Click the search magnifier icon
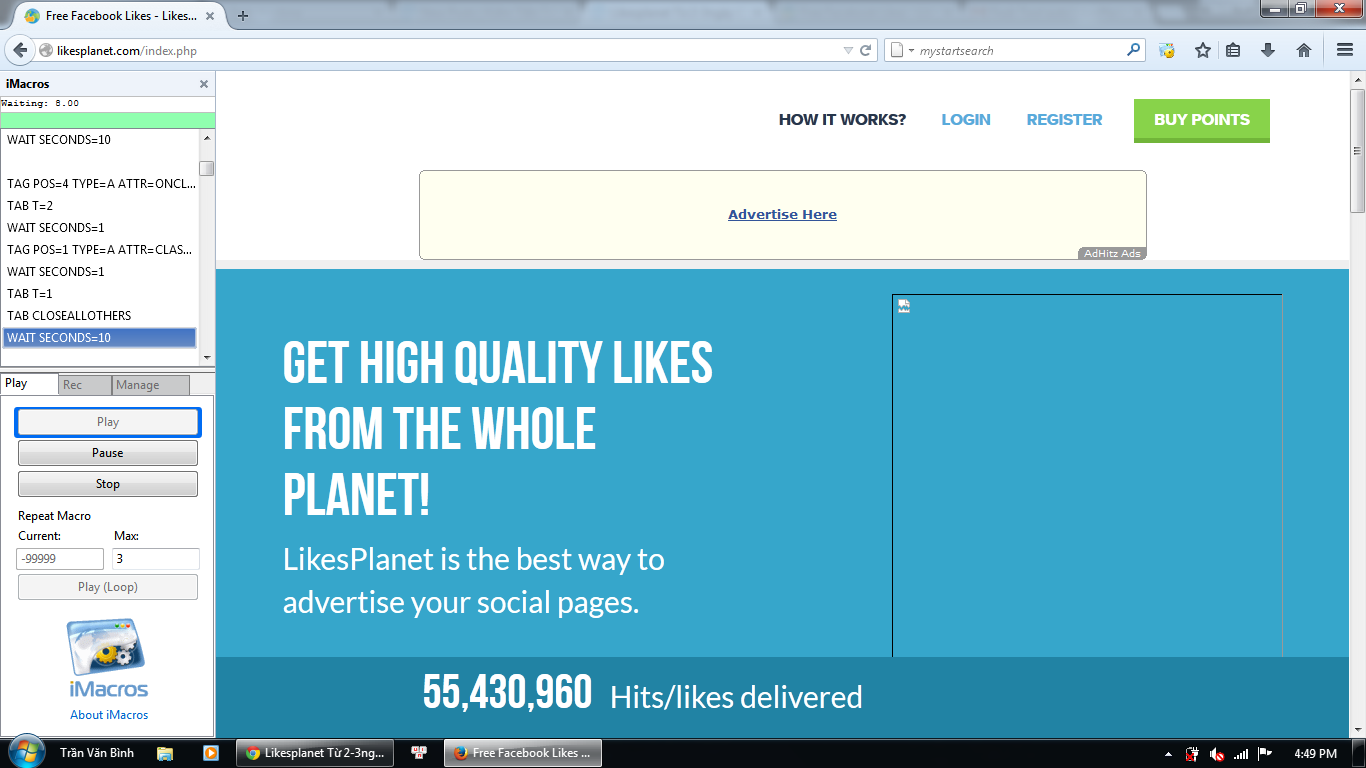Image resolution: width=1366 pixels, height=768 pixels. (x=1133, y=49)
